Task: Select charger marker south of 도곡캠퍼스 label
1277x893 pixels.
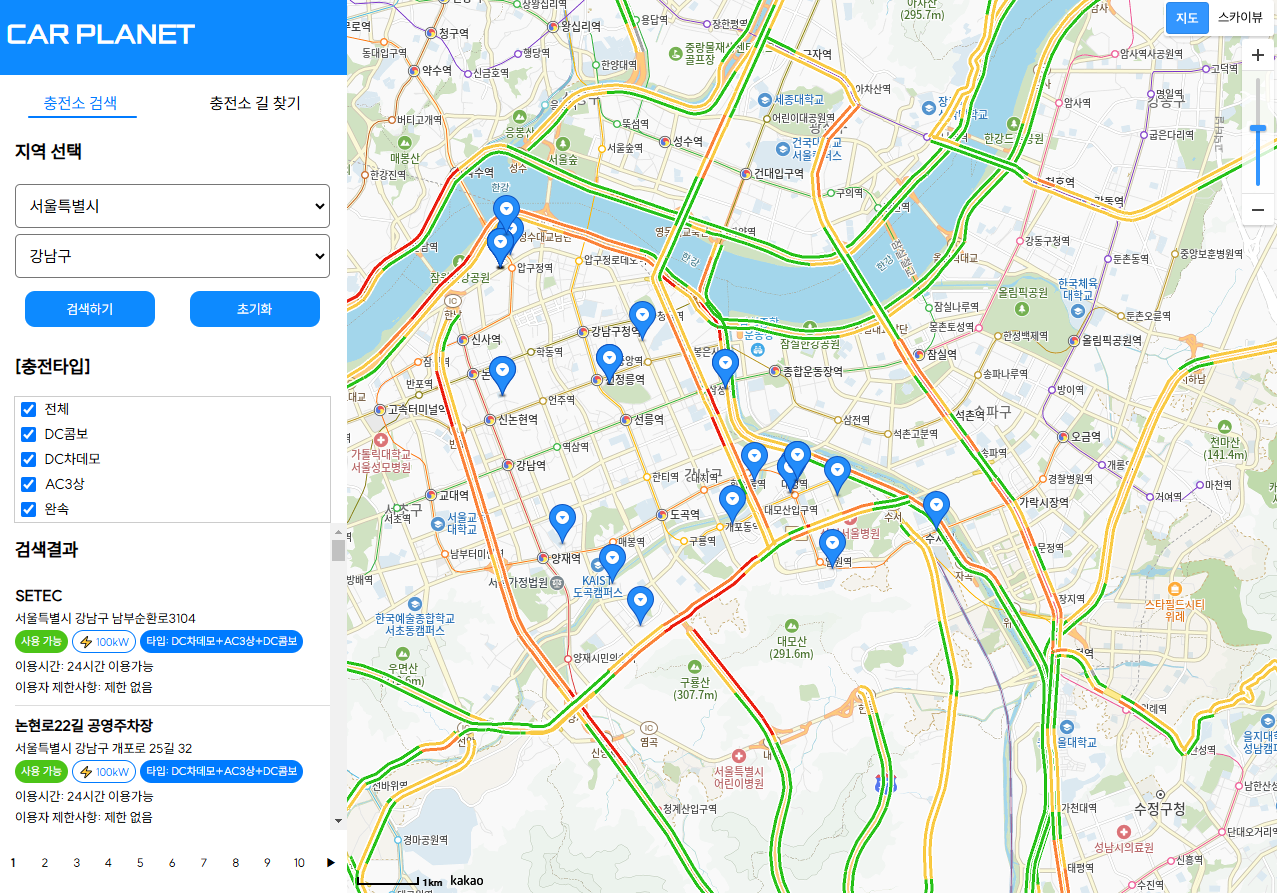Action: 640,605
